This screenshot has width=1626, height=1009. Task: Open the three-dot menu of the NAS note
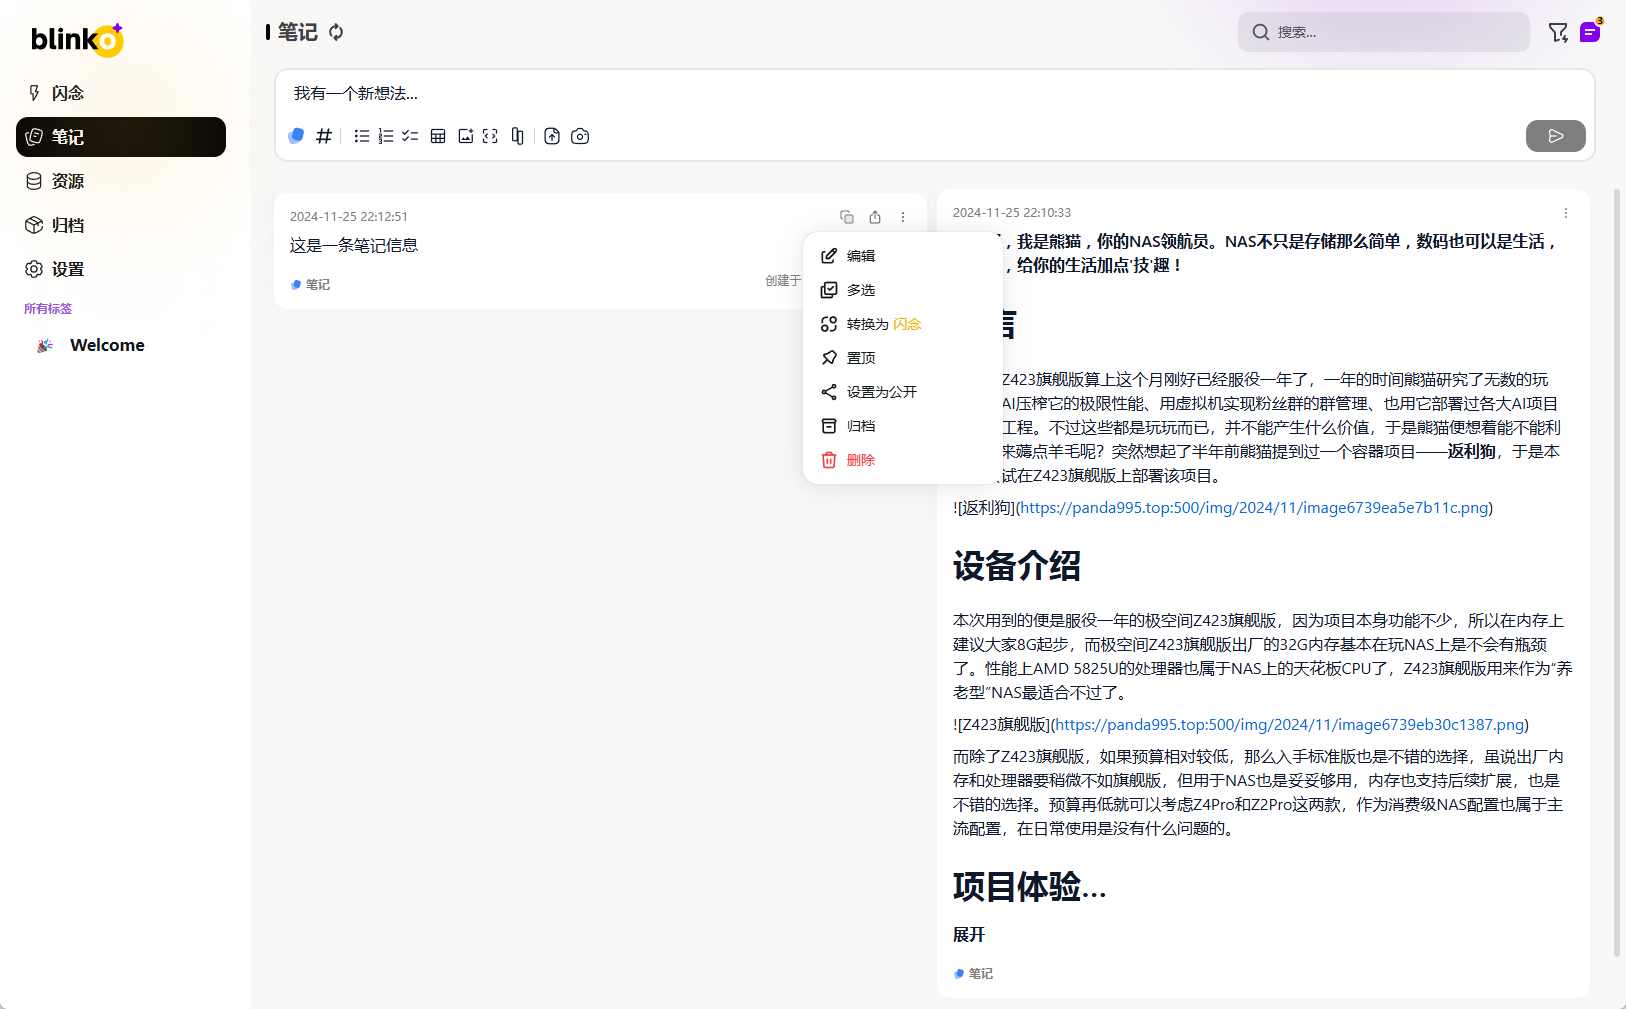[x=1566, y=213]
